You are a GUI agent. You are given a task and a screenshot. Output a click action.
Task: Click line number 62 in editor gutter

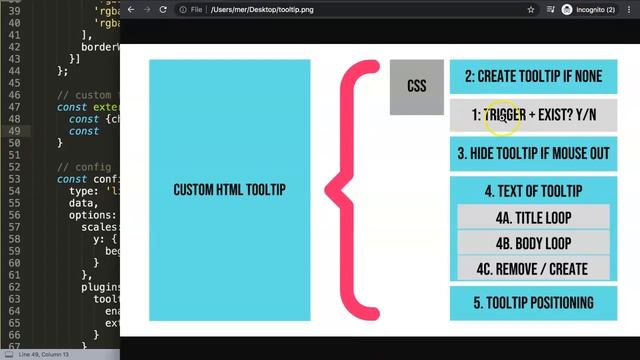pyautogui.click(x=14, y=287)
